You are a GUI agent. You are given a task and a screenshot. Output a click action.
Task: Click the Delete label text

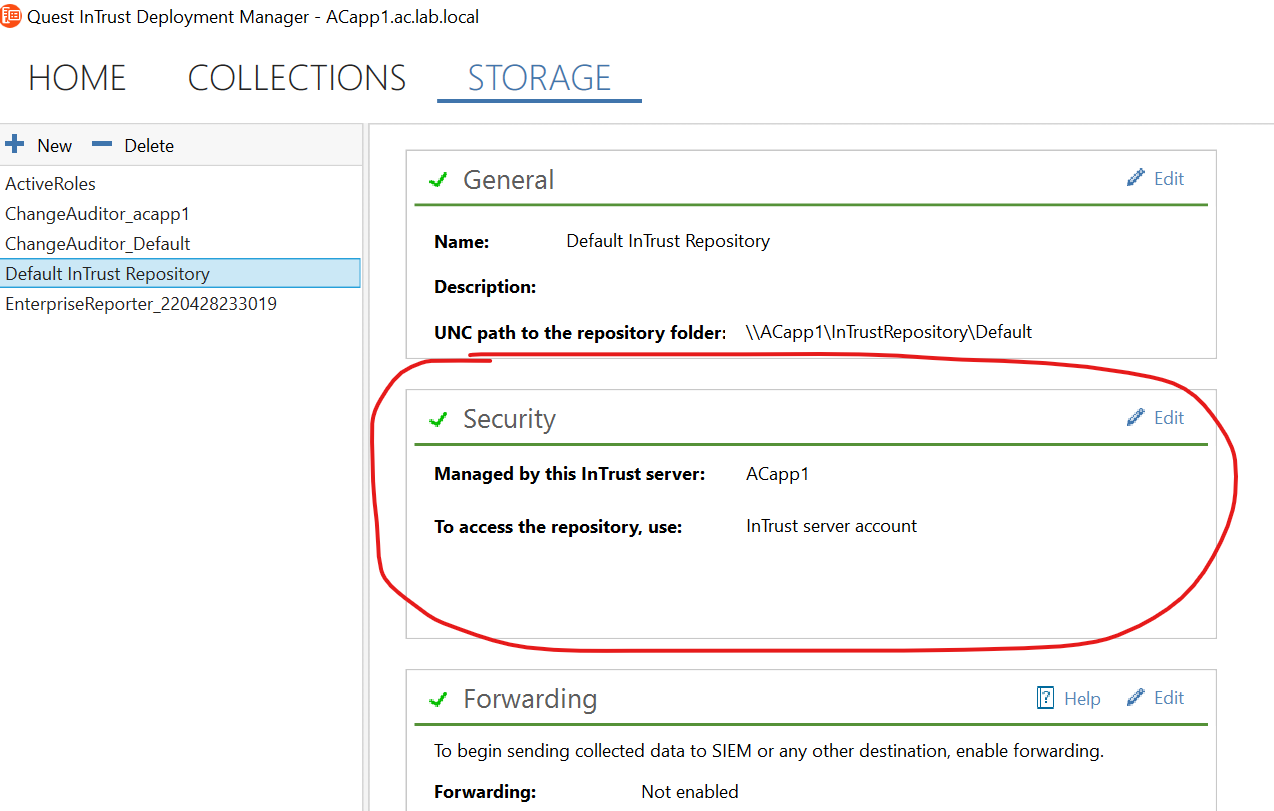pos(149,146)
